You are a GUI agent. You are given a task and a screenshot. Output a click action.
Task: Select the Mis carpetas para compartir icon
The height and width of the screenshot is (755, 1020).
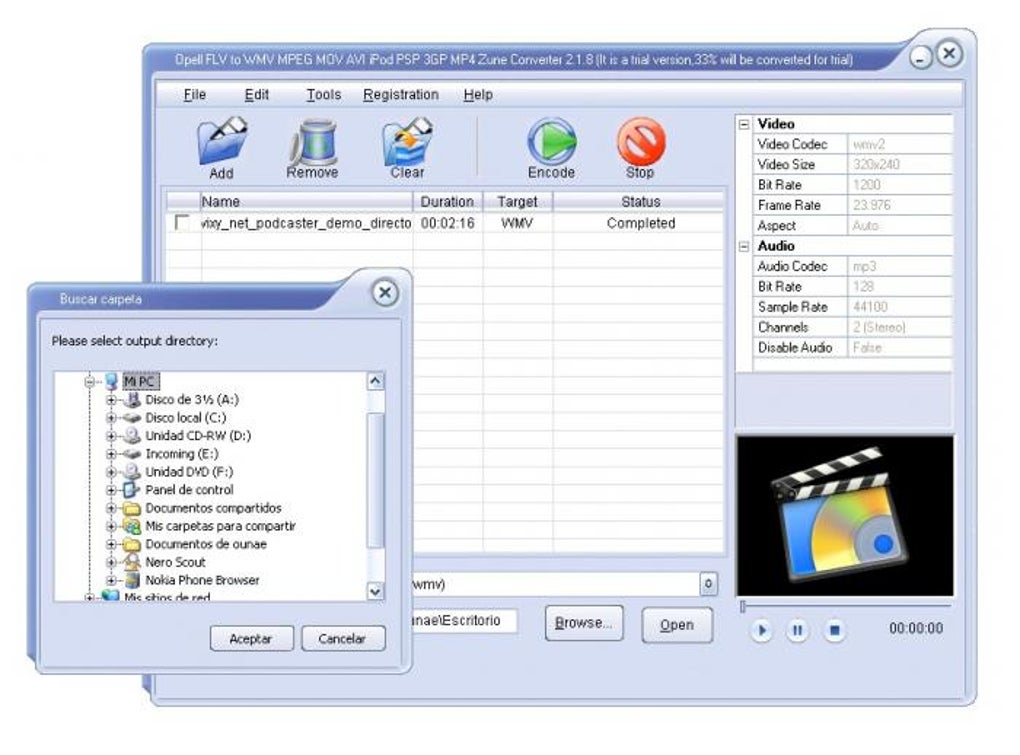(x=132, y=526)
